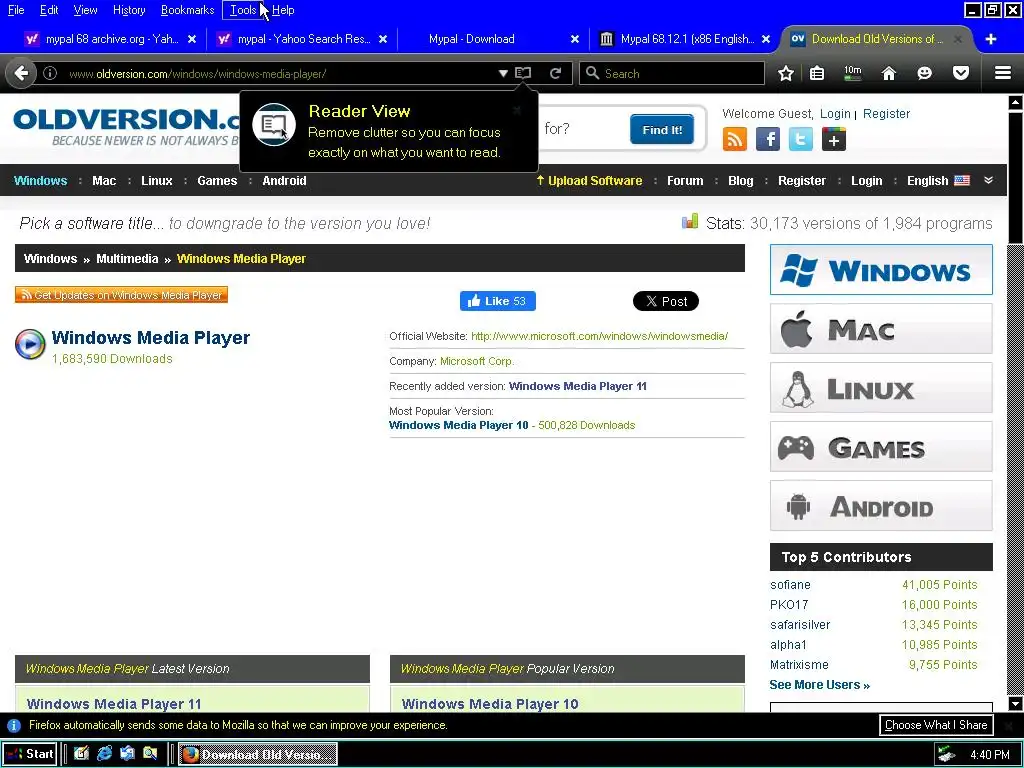
Task: Click the info icon in notification bar
Action: (14, 726)
